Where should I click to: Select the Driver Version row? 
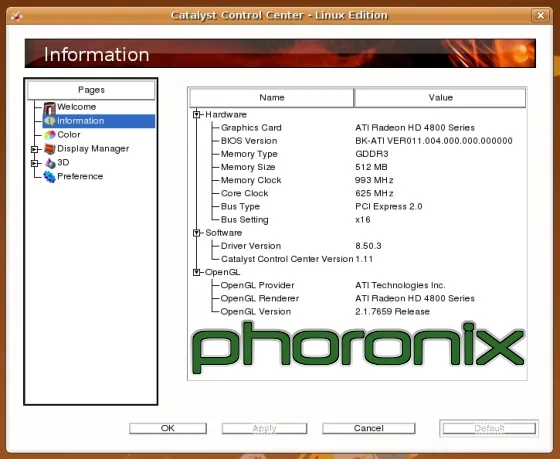click(x=358, y=246)
